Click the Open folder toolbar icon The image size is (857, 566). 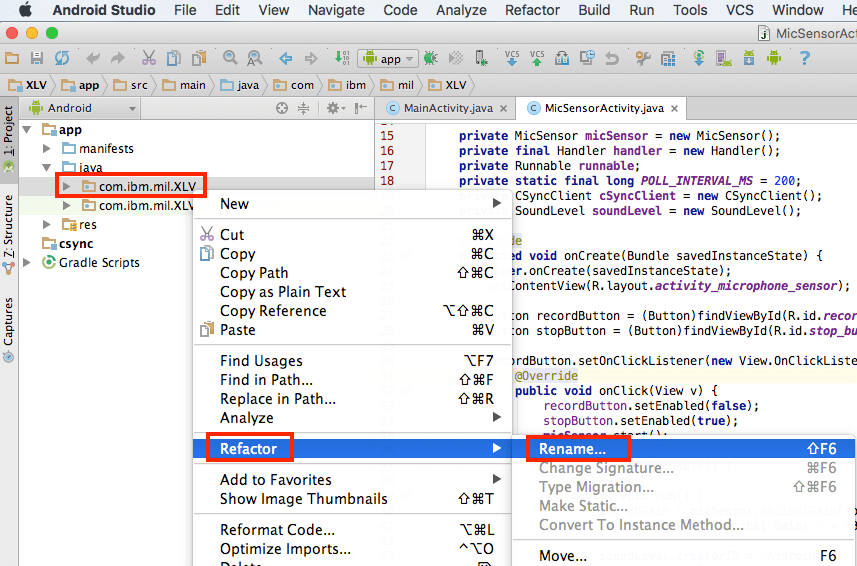[x=12, y=58]
